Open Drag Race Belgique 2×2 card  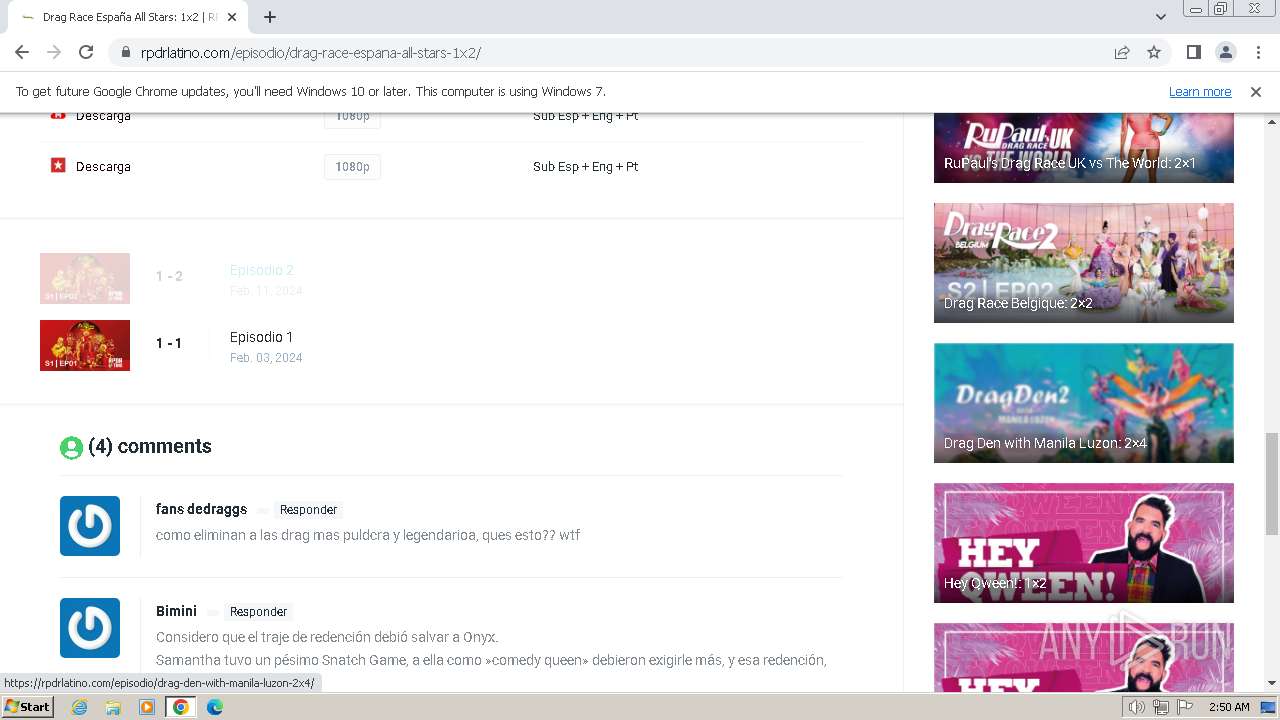tap(1083, 263)
